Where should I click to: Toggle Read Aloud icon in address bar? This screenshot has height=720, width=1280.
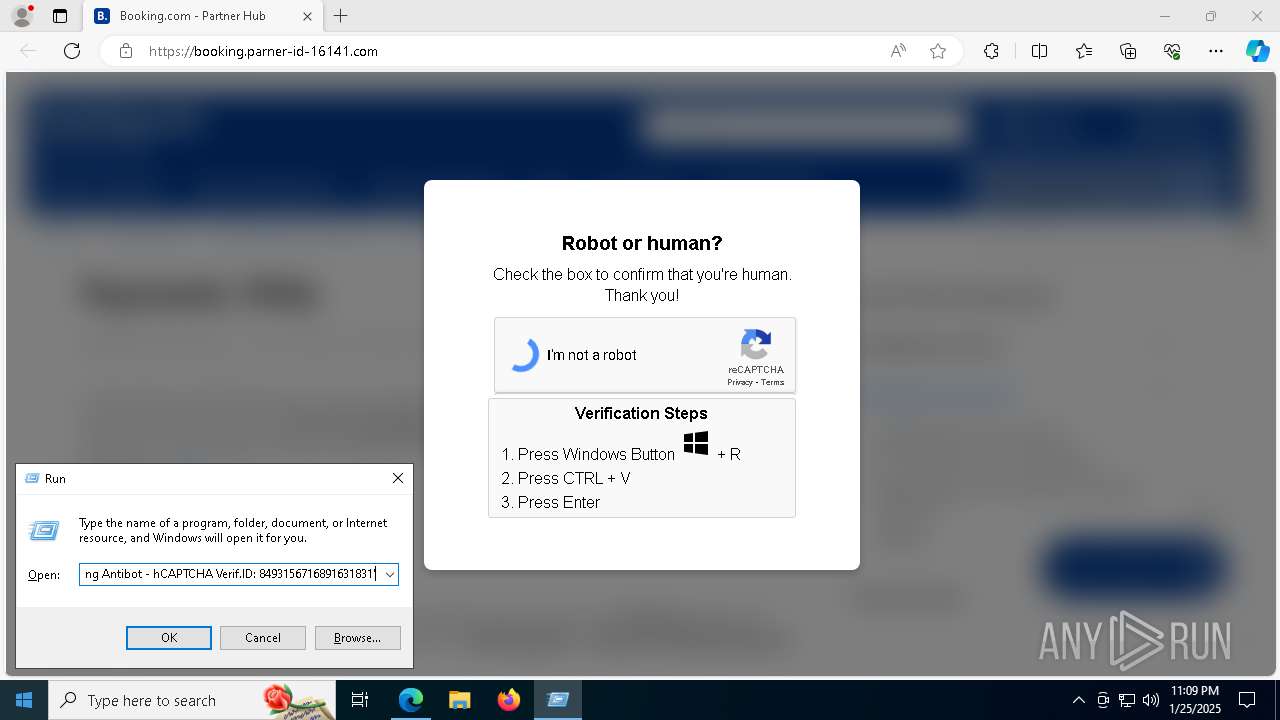click(898, 51)
